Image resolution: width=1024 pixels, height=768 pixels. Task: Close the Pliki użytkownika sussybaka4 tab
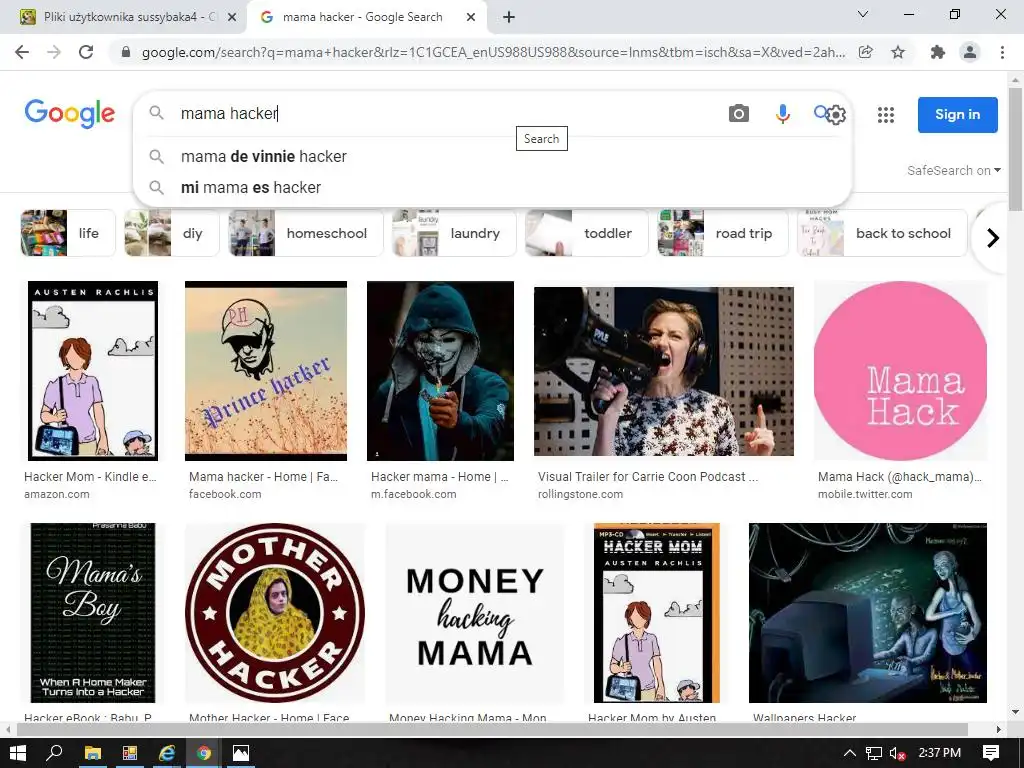click(232, 17)
